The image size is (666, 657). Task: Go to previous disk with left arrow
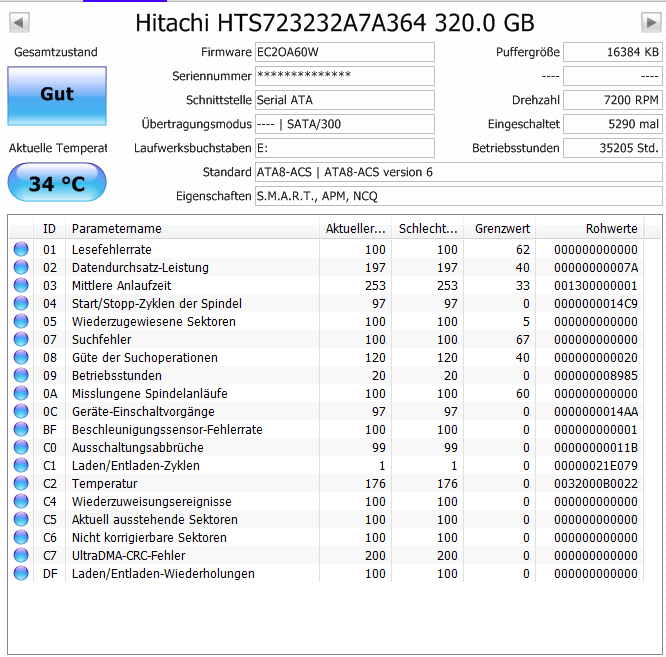(20, 23)
